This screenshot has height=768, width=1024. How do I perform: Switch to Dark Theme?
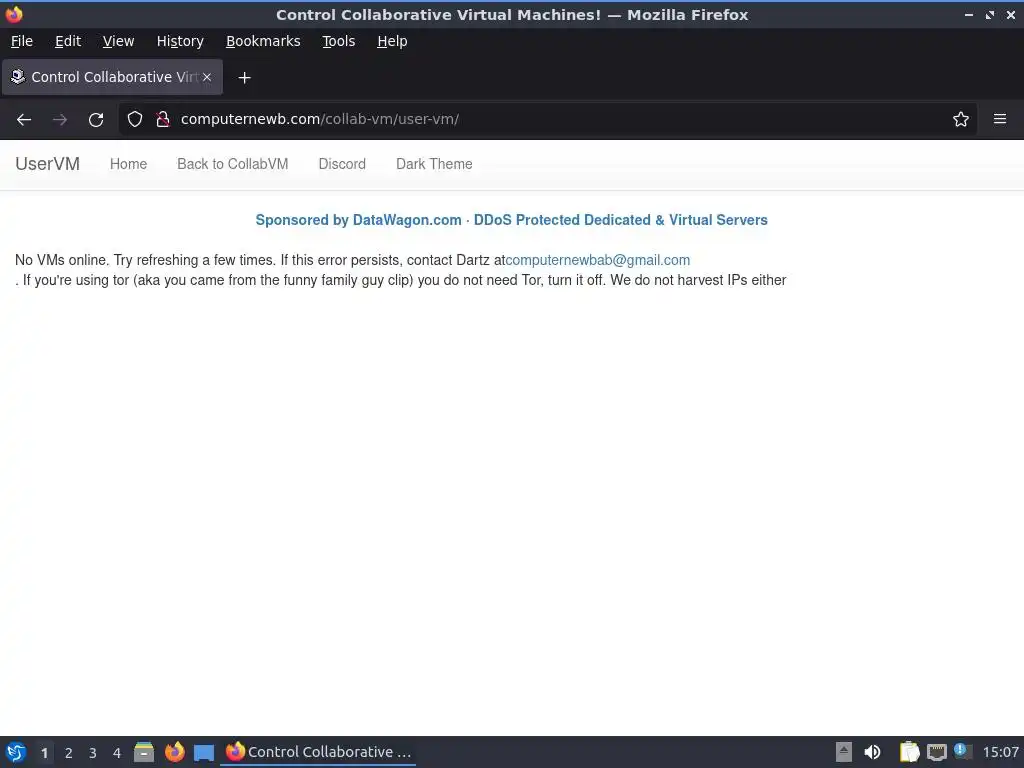pyautogui.click(x=434, y=164)
